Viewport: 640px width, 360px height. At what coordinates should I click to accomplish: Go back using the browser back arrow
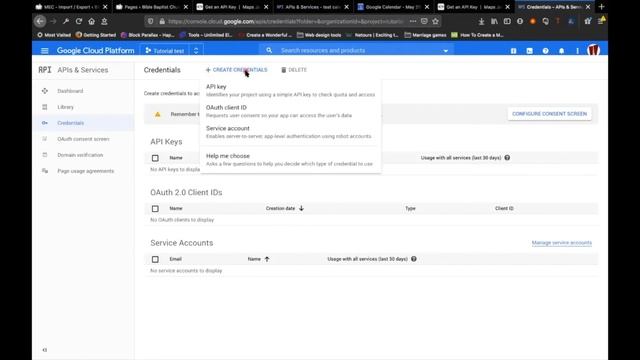(x=40, y=21)
